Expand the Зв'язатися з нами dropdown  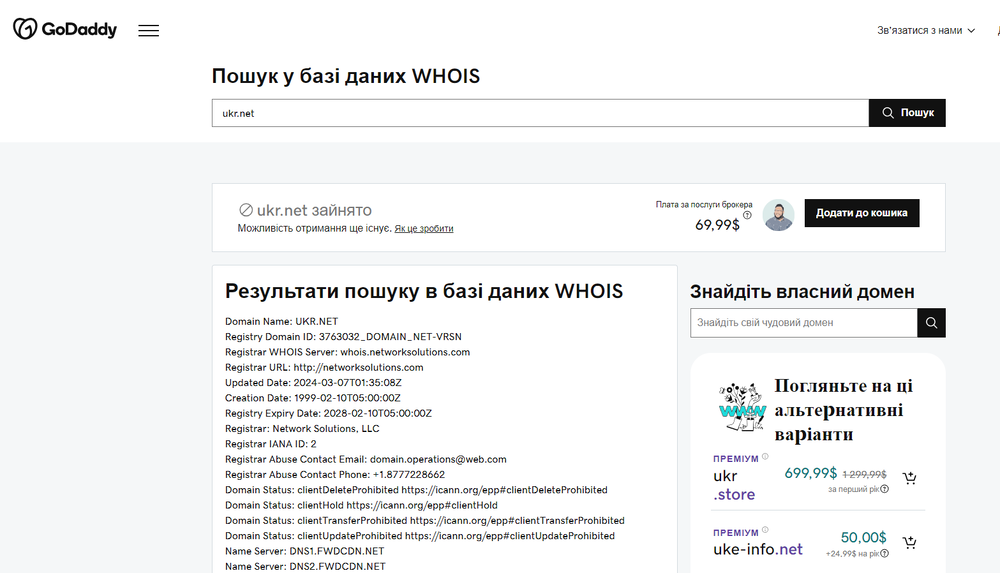click(926, 30)
